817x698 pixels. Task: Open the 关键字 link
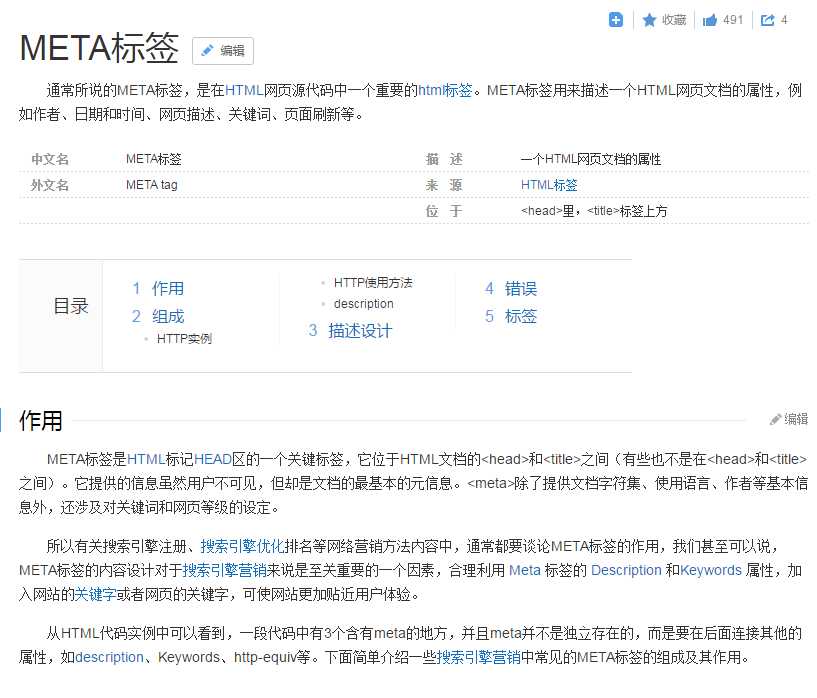(95, 594)
